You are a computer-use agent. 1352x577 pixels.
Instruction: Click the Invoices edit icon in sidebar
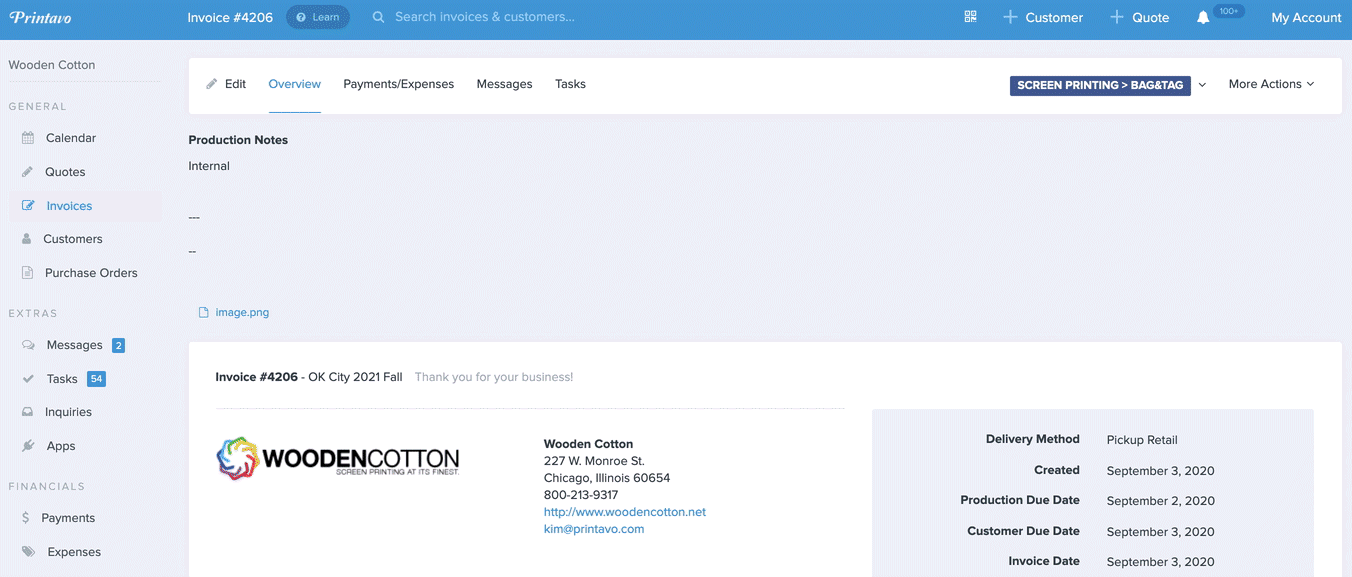click(28, 206)
